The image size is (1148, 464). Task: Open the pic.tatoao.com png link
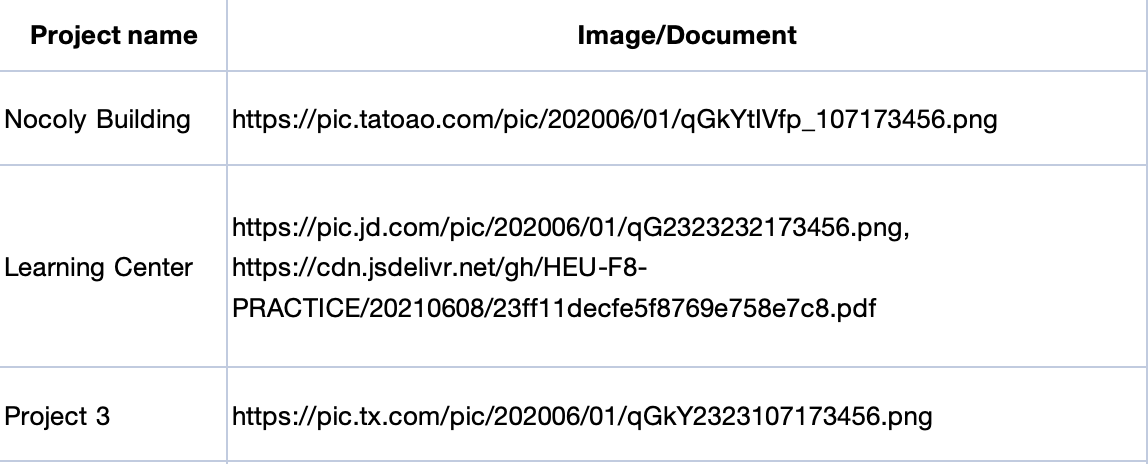[614, 119]
